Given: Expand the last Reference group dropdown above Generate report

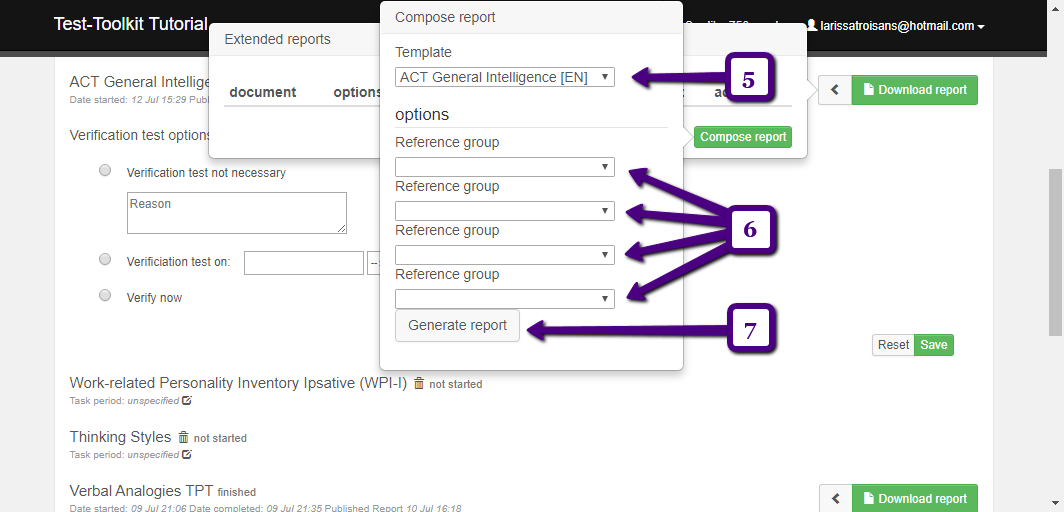Looking at the screenshot, I should point(505,299).
